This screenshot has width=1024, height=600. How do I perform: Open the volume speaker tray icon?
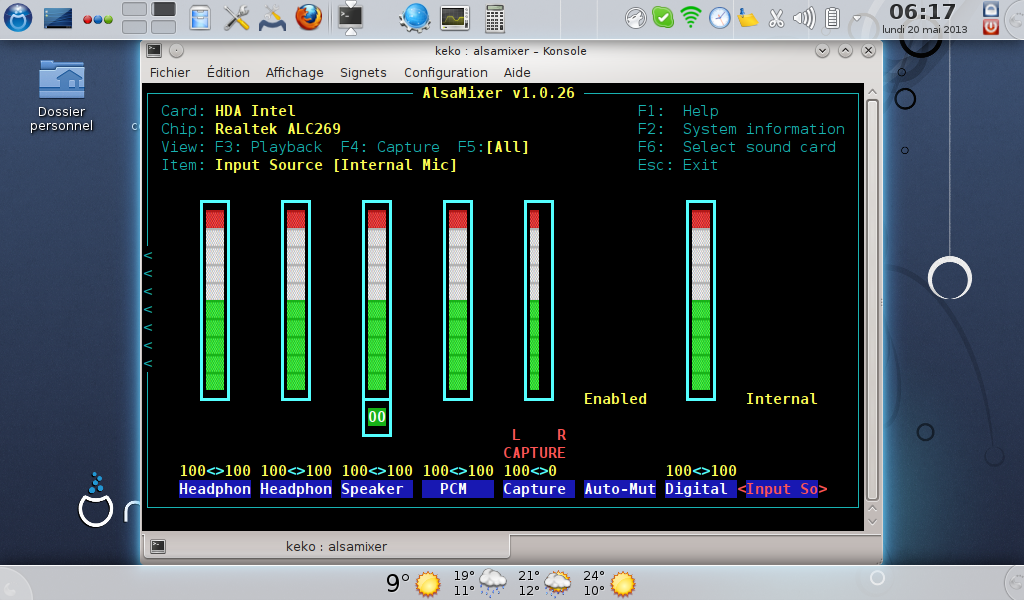tap(804, 18)
